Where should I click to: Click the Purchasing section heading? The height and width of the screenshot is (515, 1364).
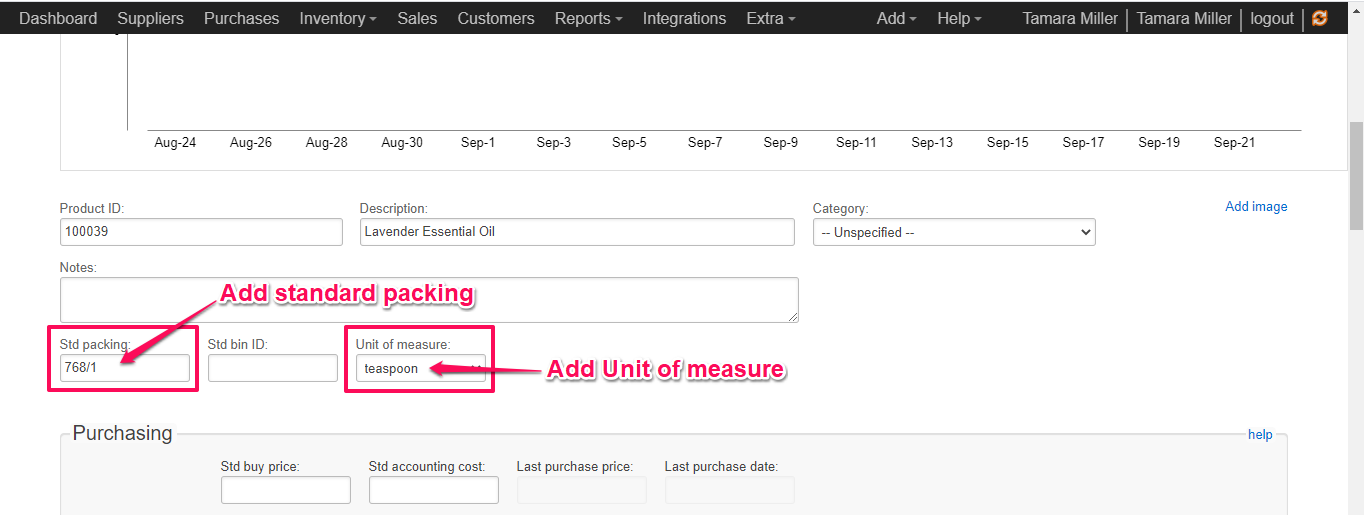(x=123, y=433)
